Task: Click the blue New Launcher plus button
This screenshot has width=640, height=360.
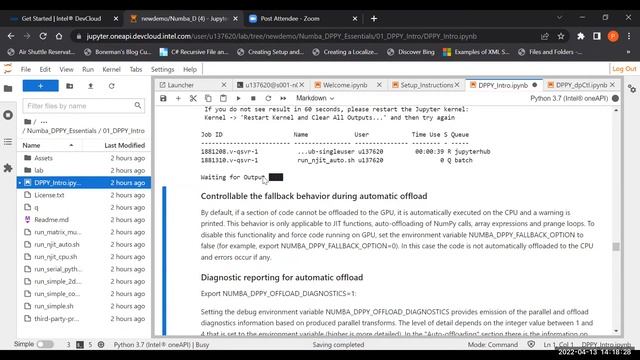Action: (x=40, y=86)
